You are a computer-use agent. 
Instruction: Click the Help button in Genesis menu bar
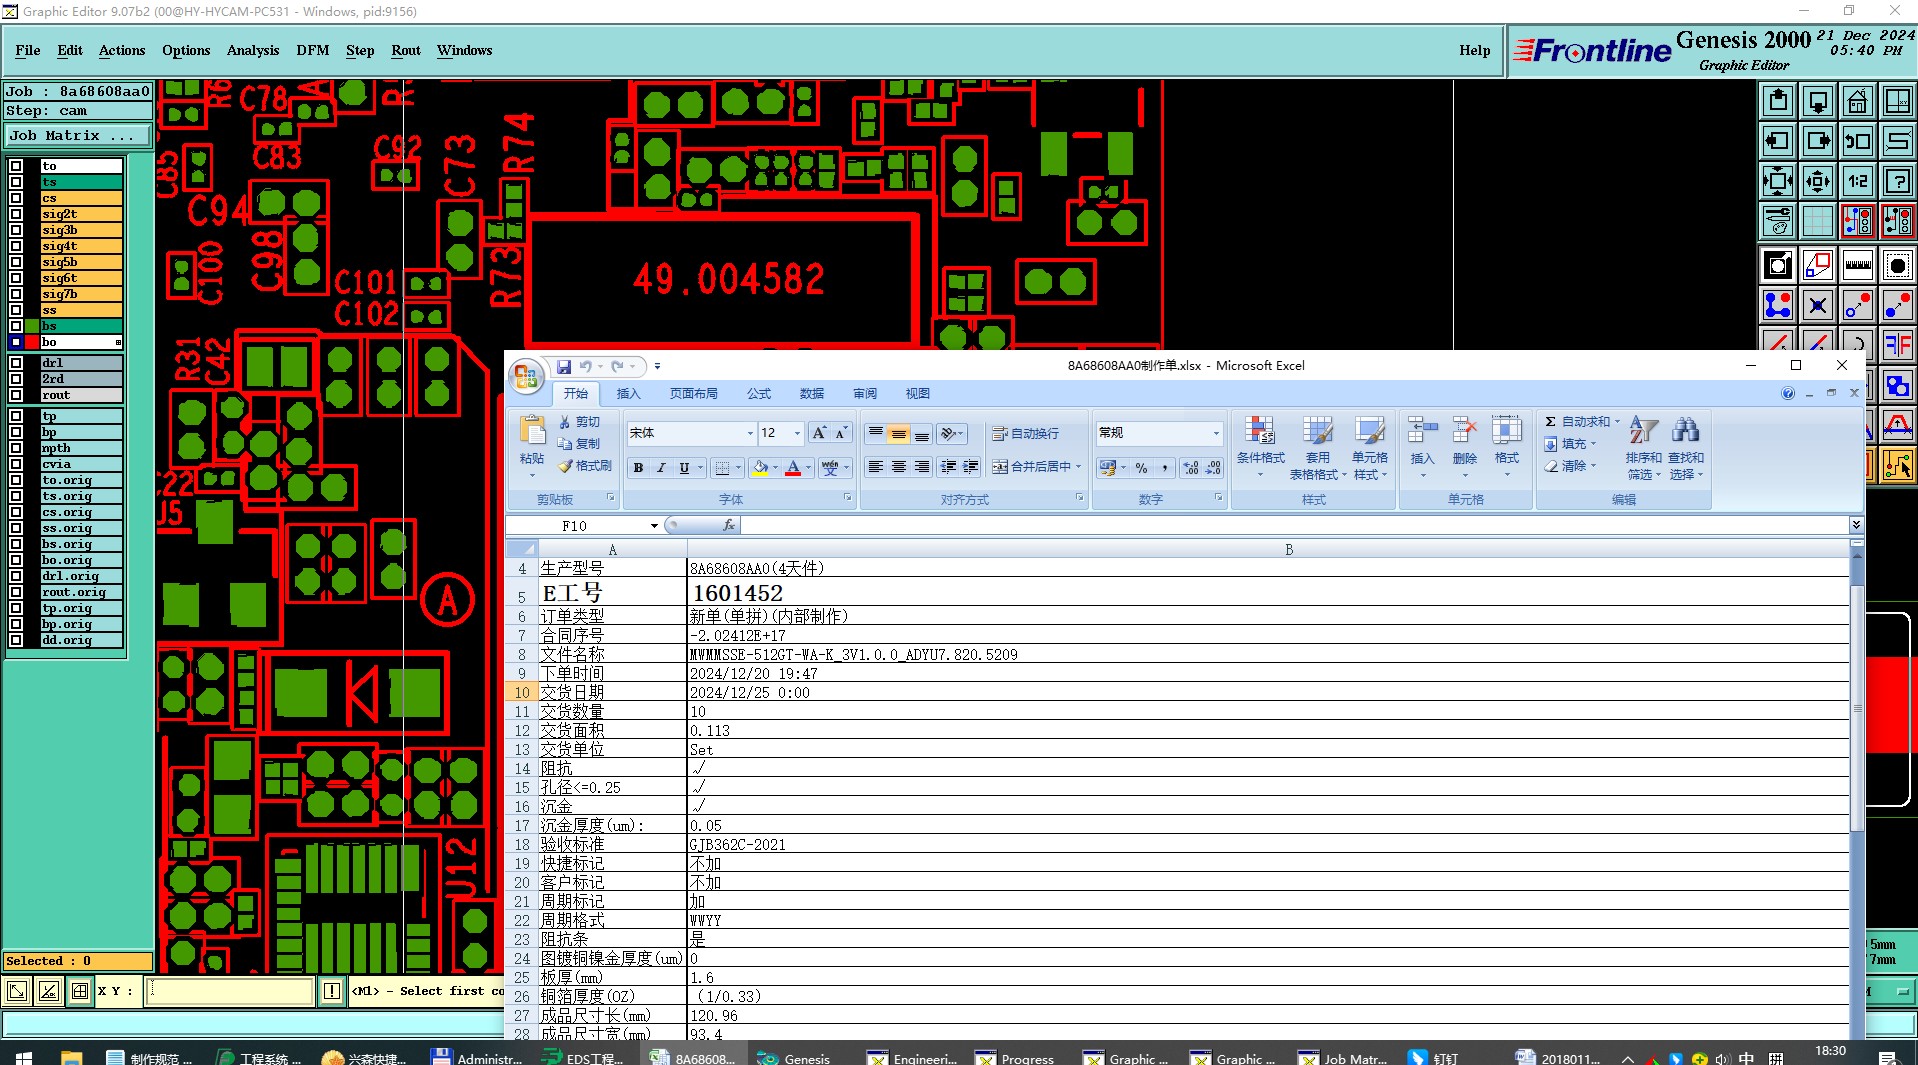tap(1474, 50)
